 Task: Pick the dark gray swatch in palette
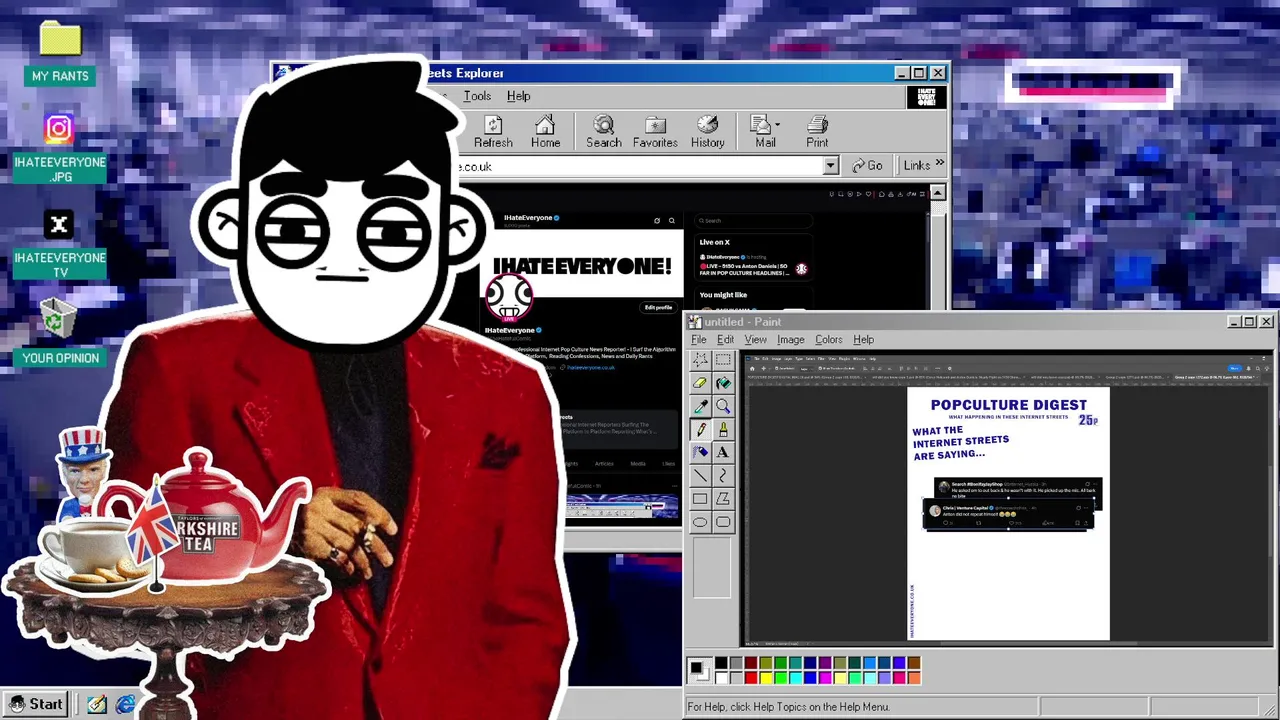(x=736, y=663)
